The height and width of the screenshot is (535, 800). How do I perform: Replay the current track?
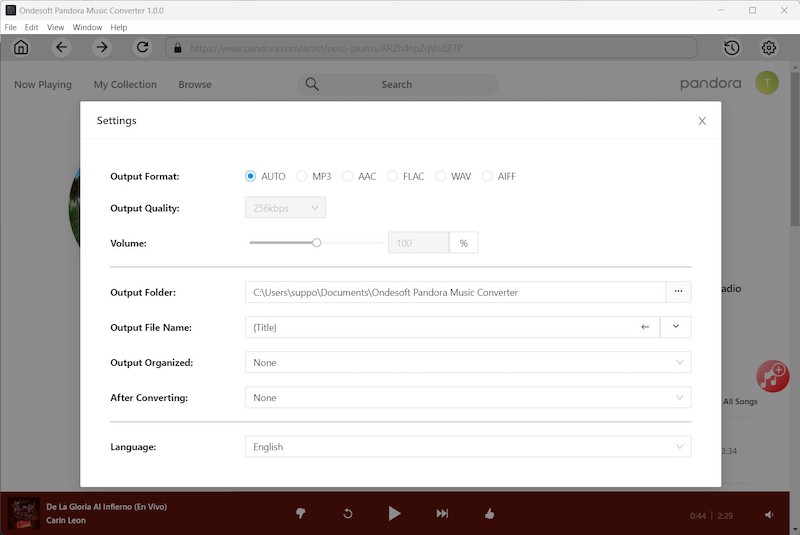click(347, 514)
